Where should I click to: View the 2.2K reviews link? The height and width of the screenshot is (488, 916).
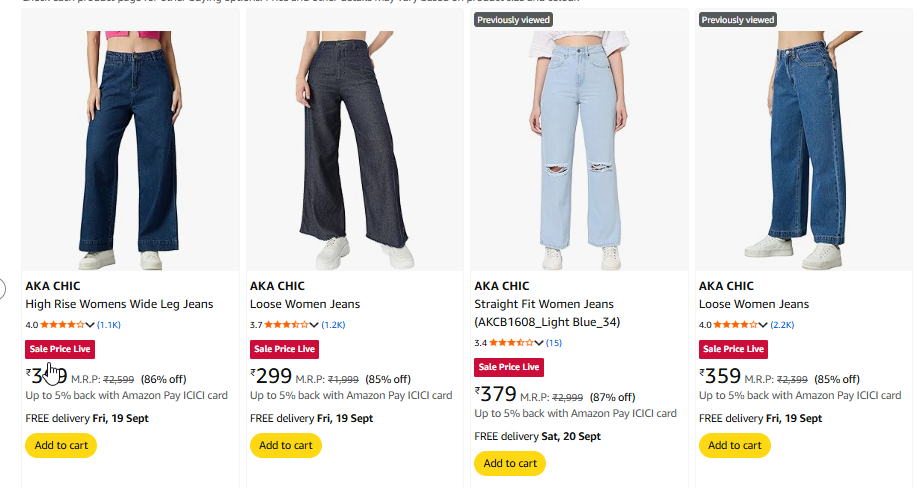(782, 325)
